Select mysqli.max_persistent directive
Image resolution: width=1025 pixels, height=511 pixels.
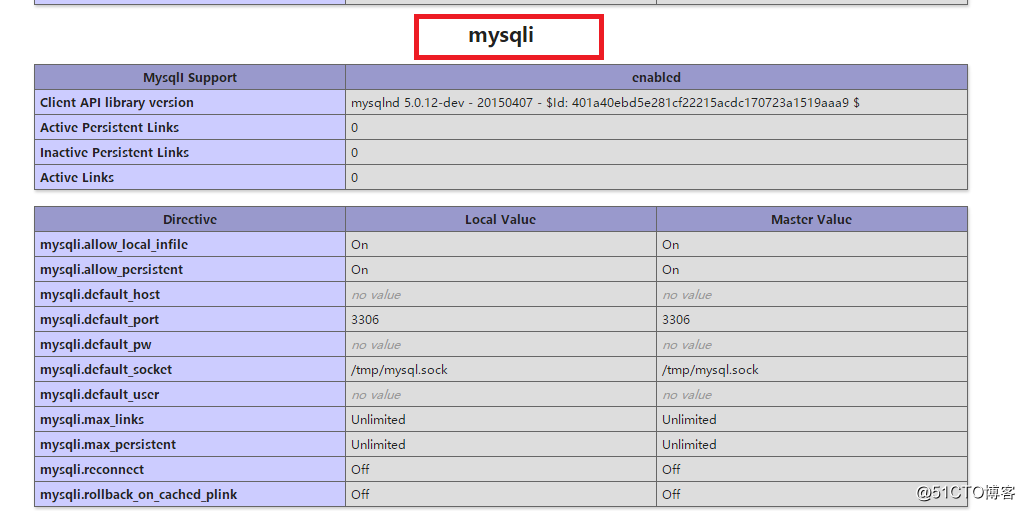(x=108, y=444)
